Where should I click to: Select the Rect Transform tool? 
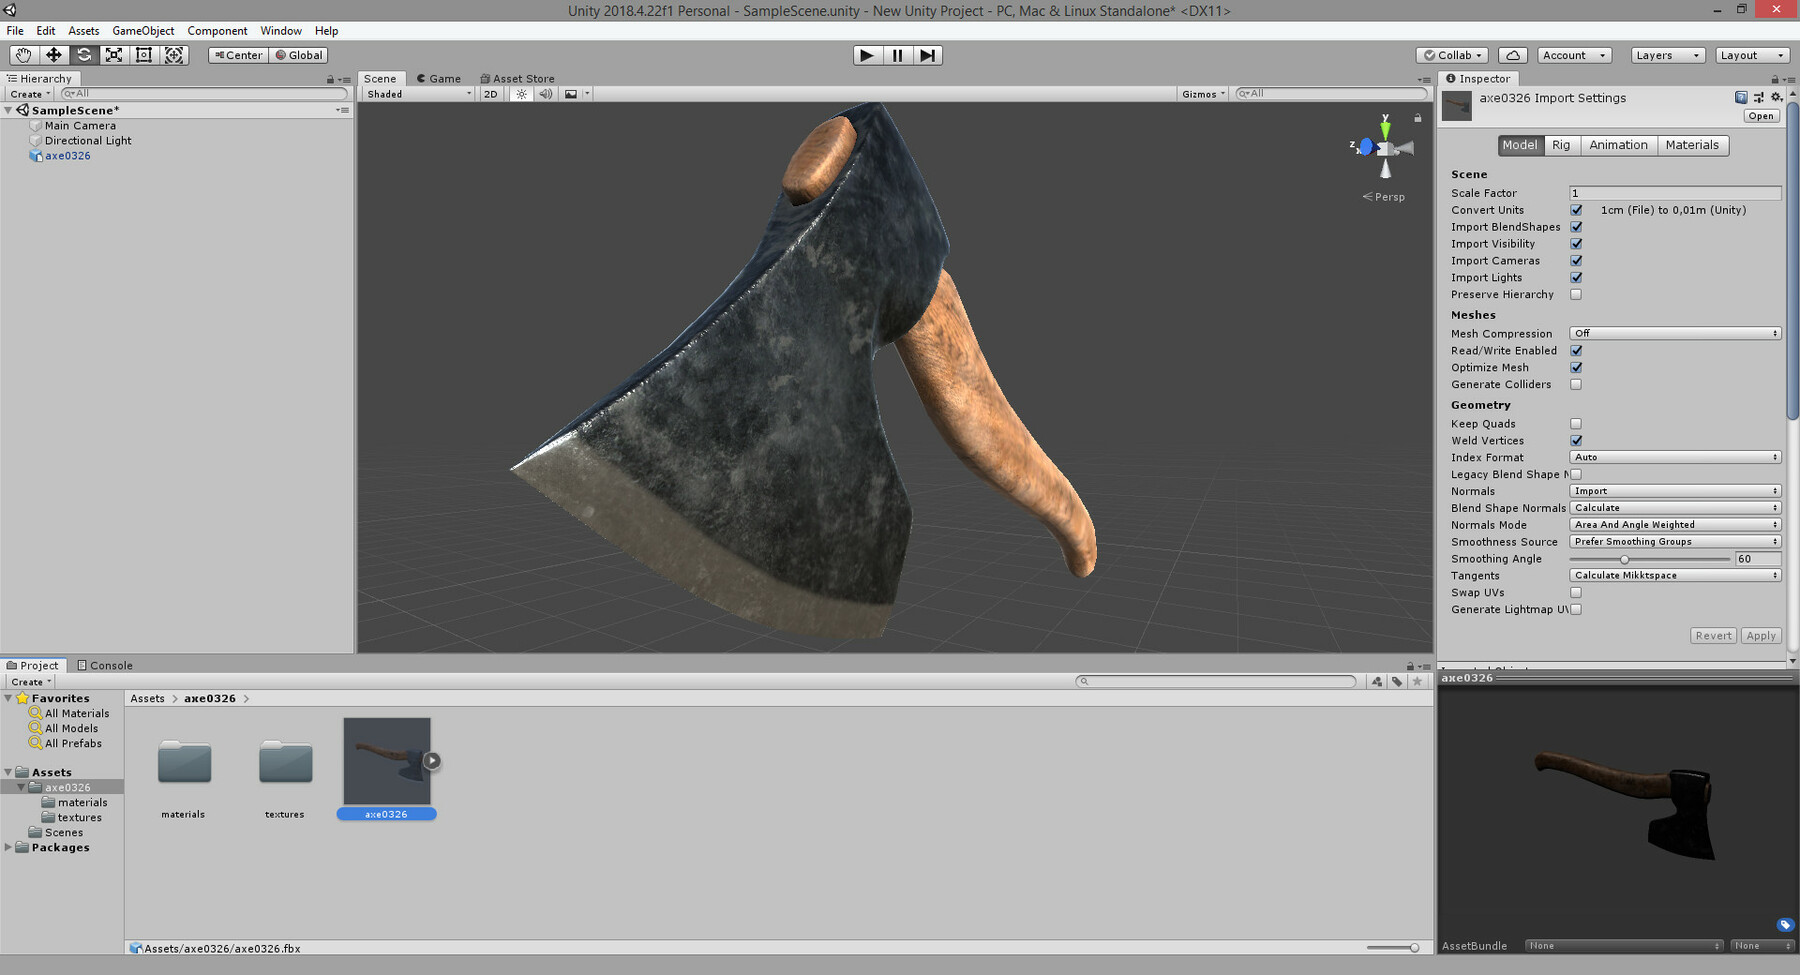click(x=144, y=55)
